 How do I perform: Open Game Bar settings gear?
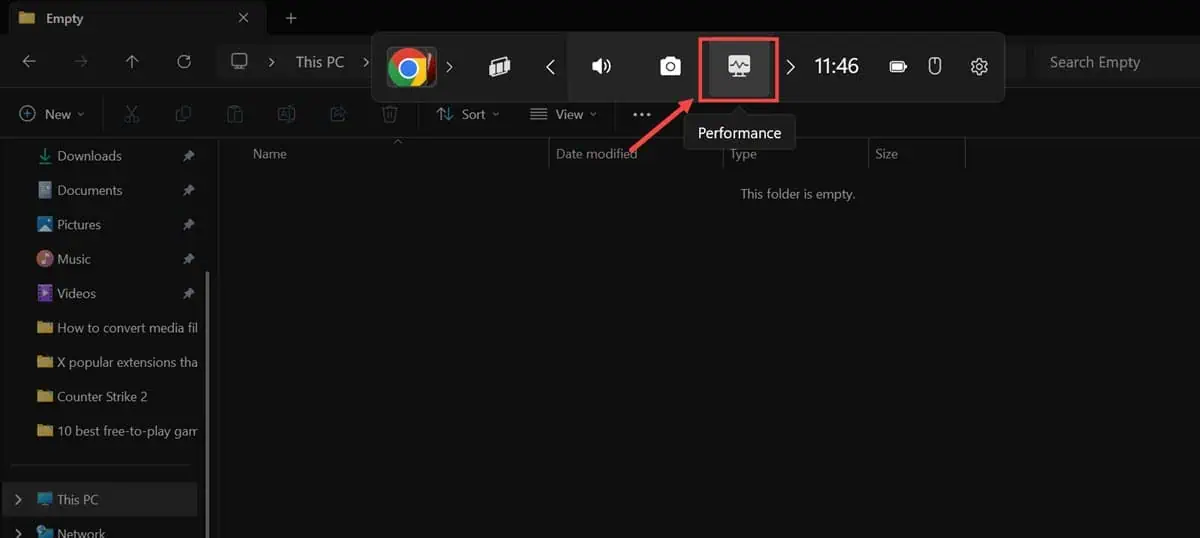point(979,67)
